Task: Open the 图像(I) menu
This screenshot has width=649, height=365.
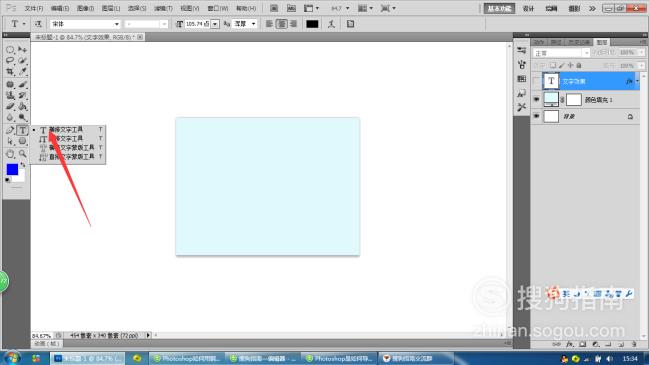Action: point(85,8)
